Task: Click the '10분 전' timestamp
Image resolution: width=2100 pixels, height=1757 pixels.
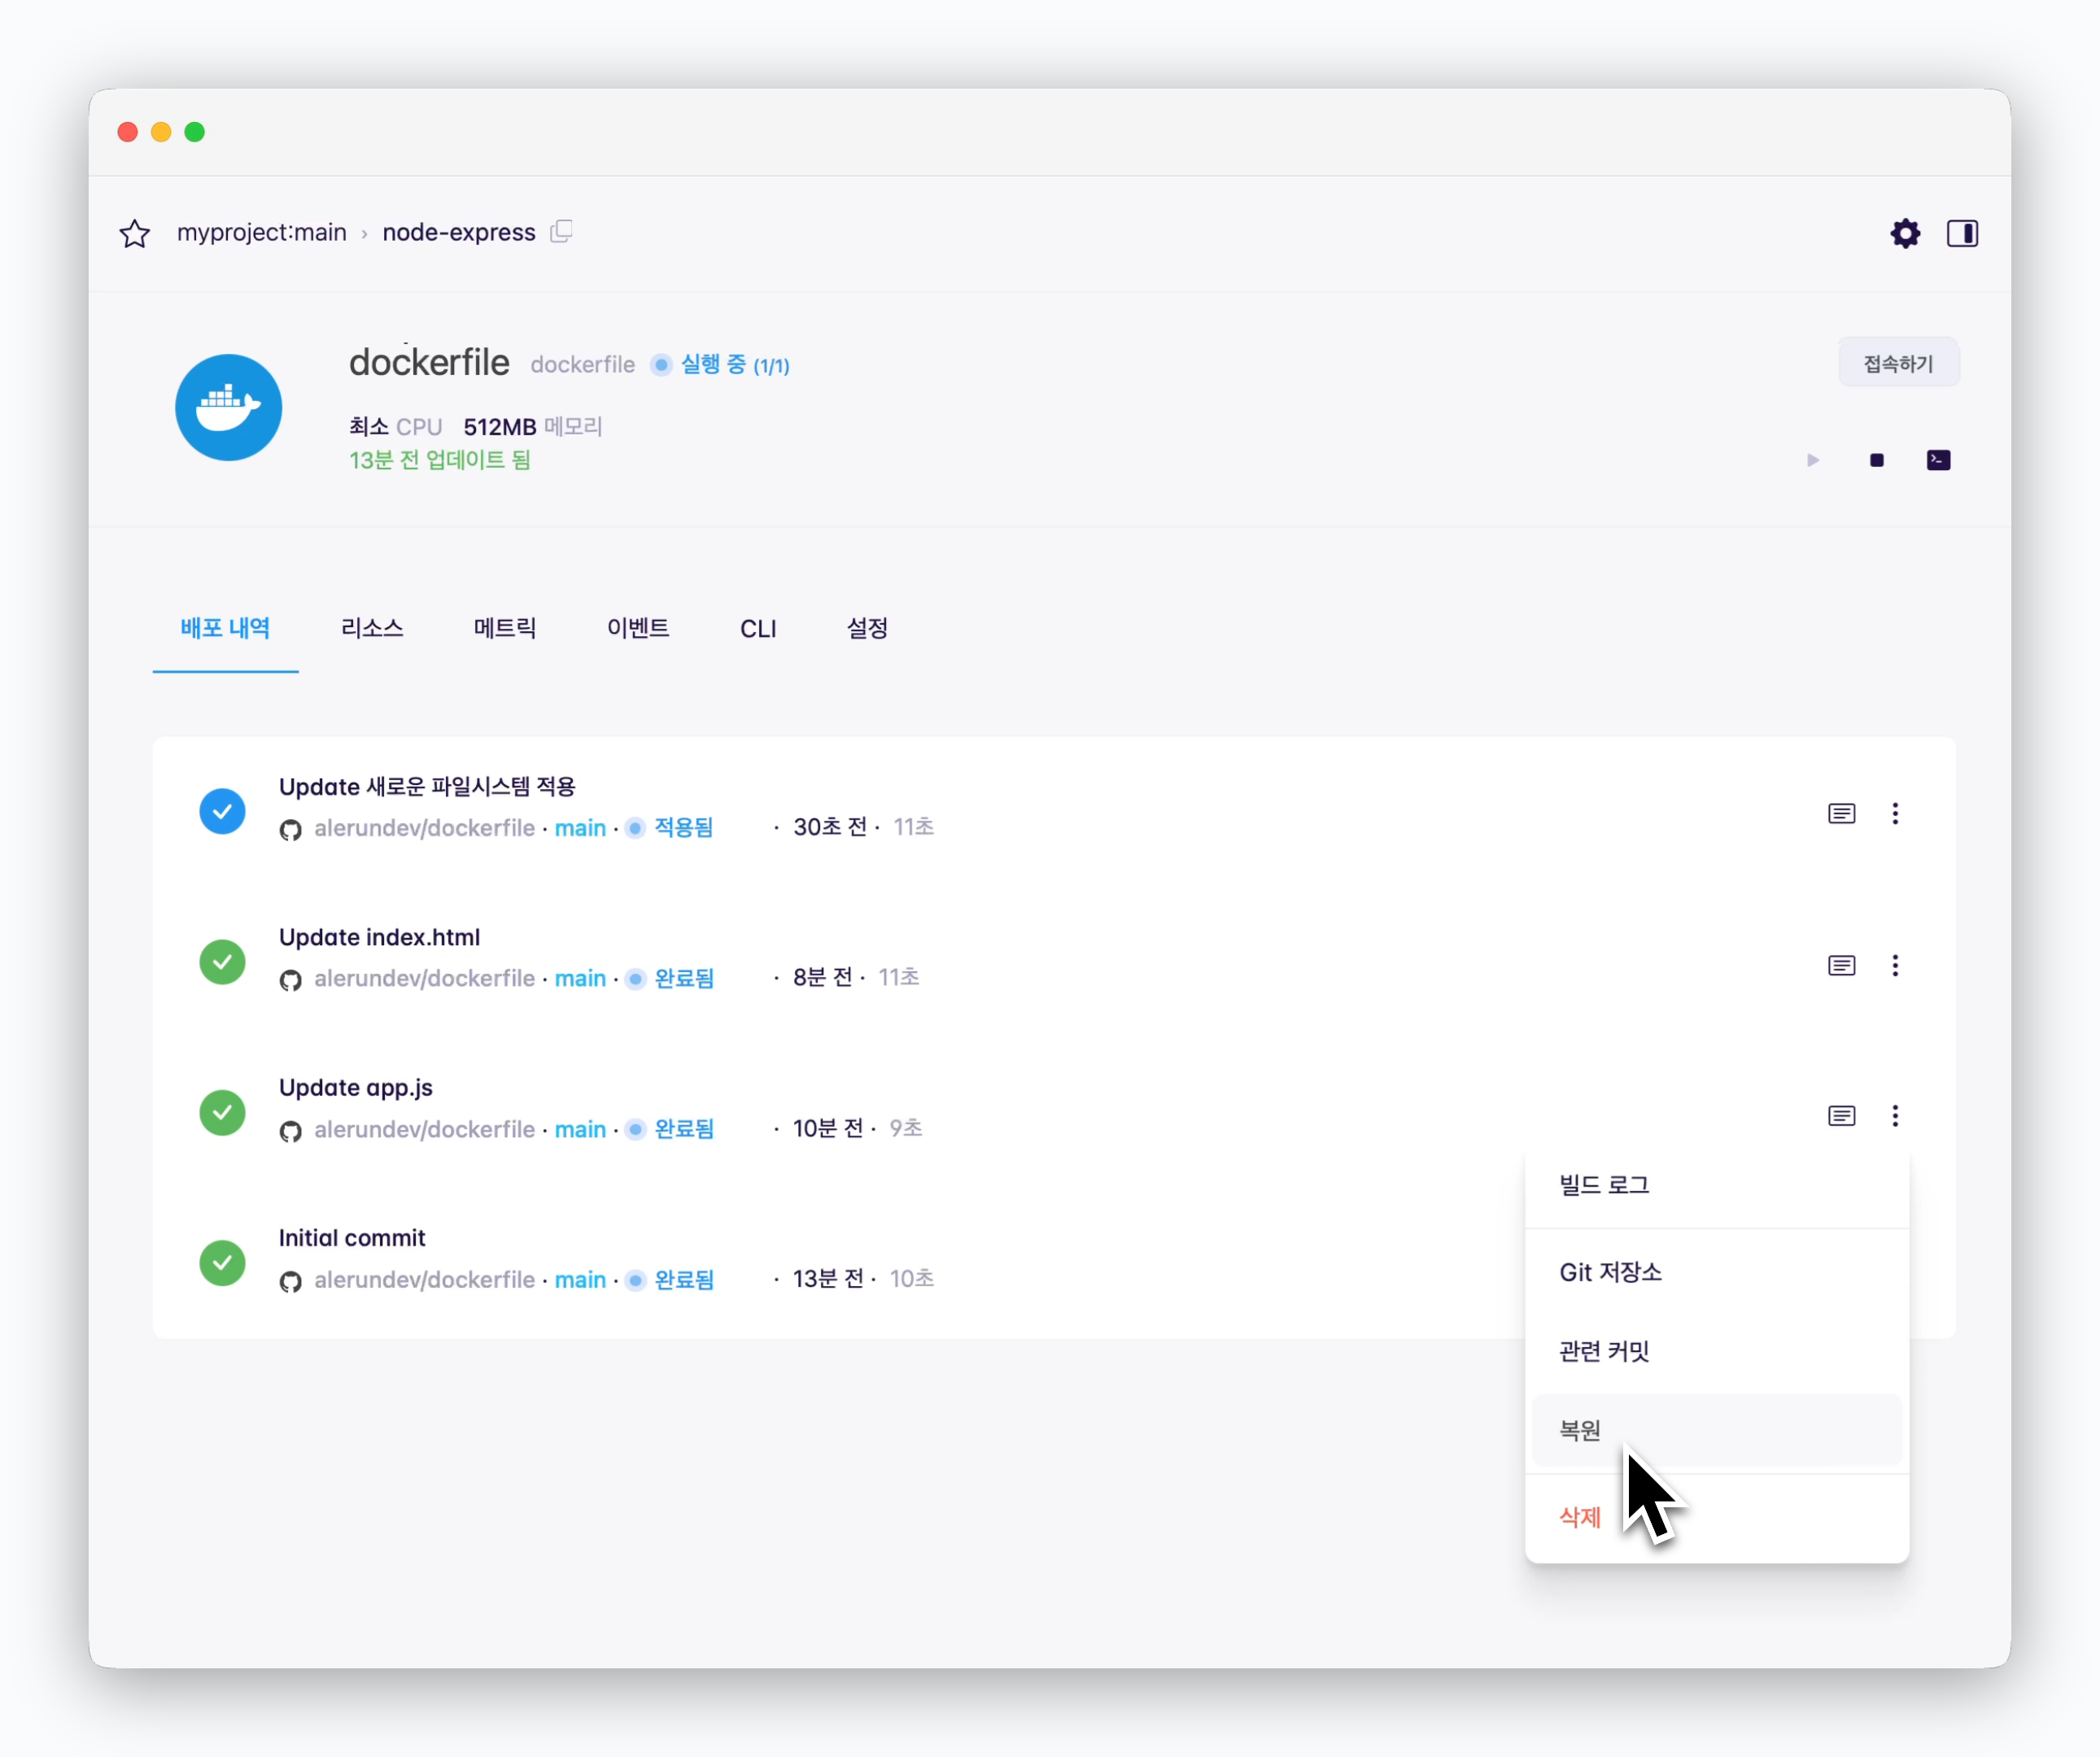Action: click(x=828, y=1128)
